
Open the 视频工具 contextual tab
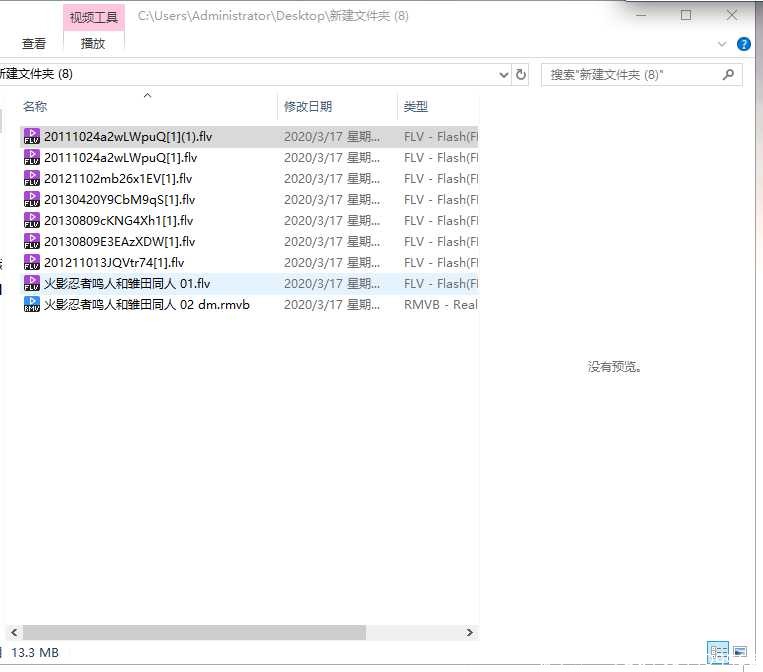click(x=94, y=18)
